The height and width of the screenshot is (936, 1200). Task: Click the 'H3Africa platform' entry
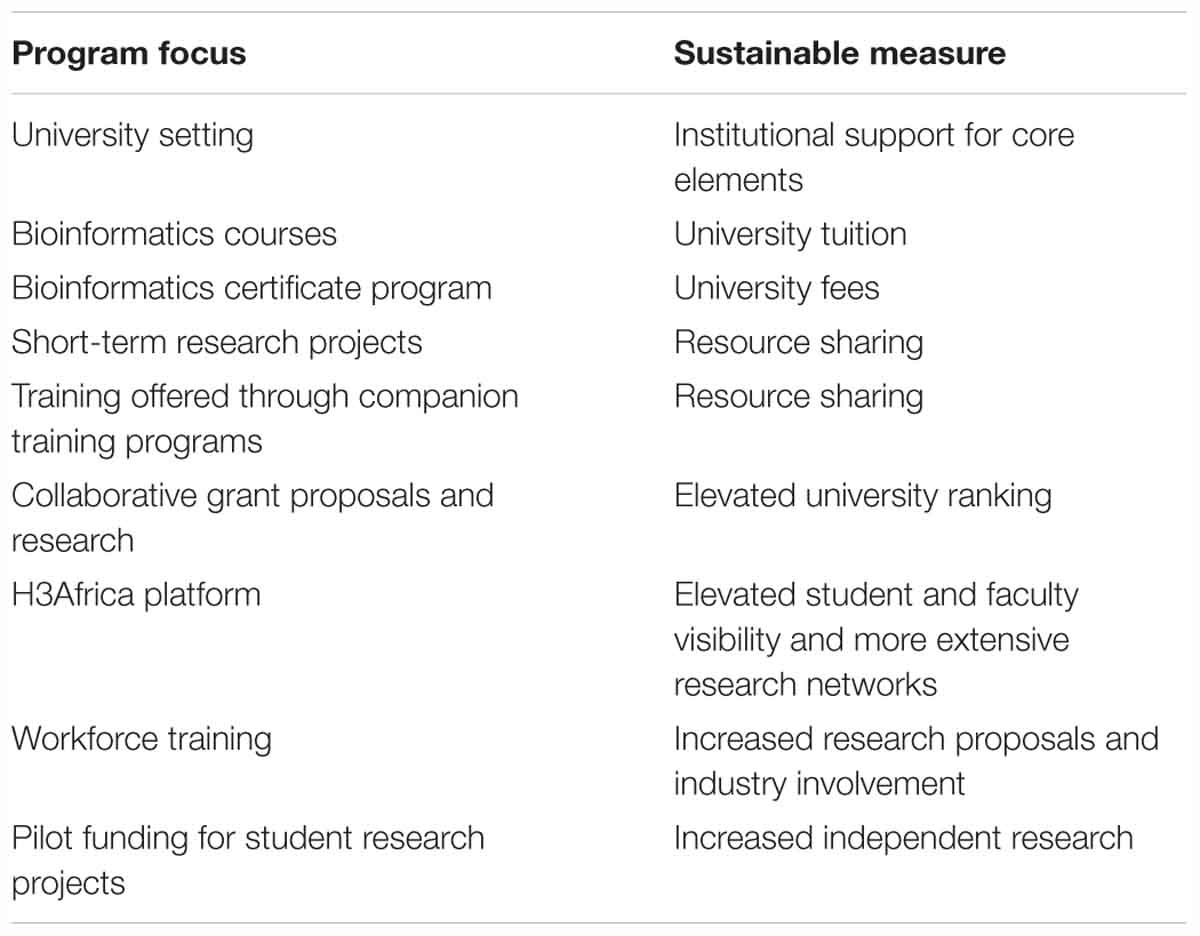click(136, 594)
